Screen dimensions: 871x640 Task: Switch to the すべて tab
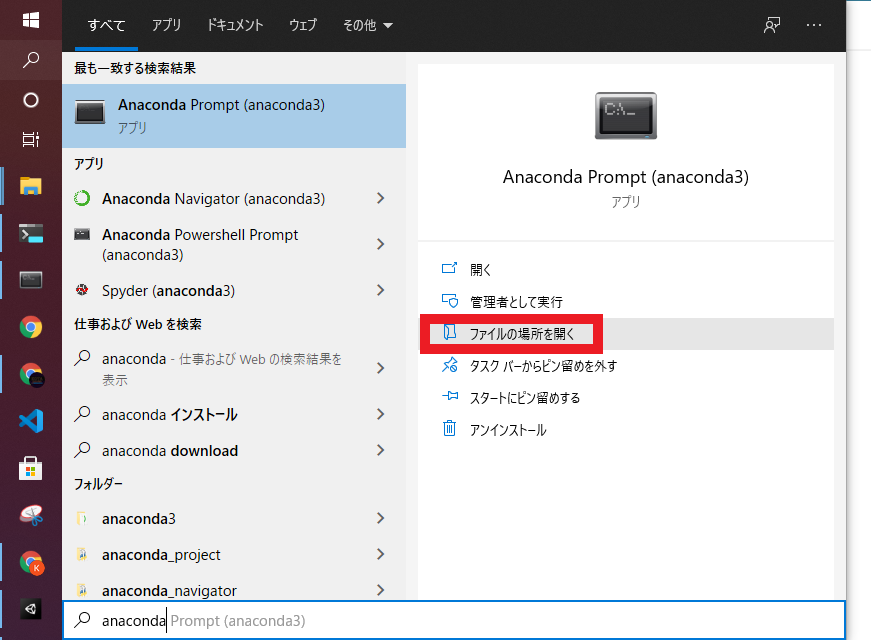[x=106, y=25]
